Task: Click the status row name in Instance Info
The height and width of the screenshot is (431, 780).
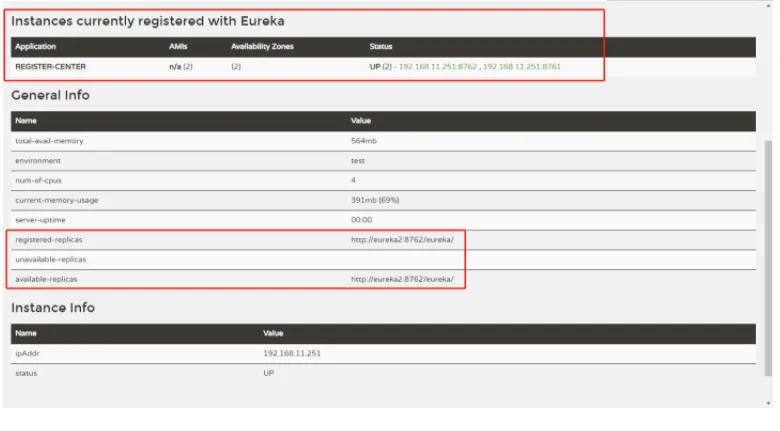Action: [26, 373]
